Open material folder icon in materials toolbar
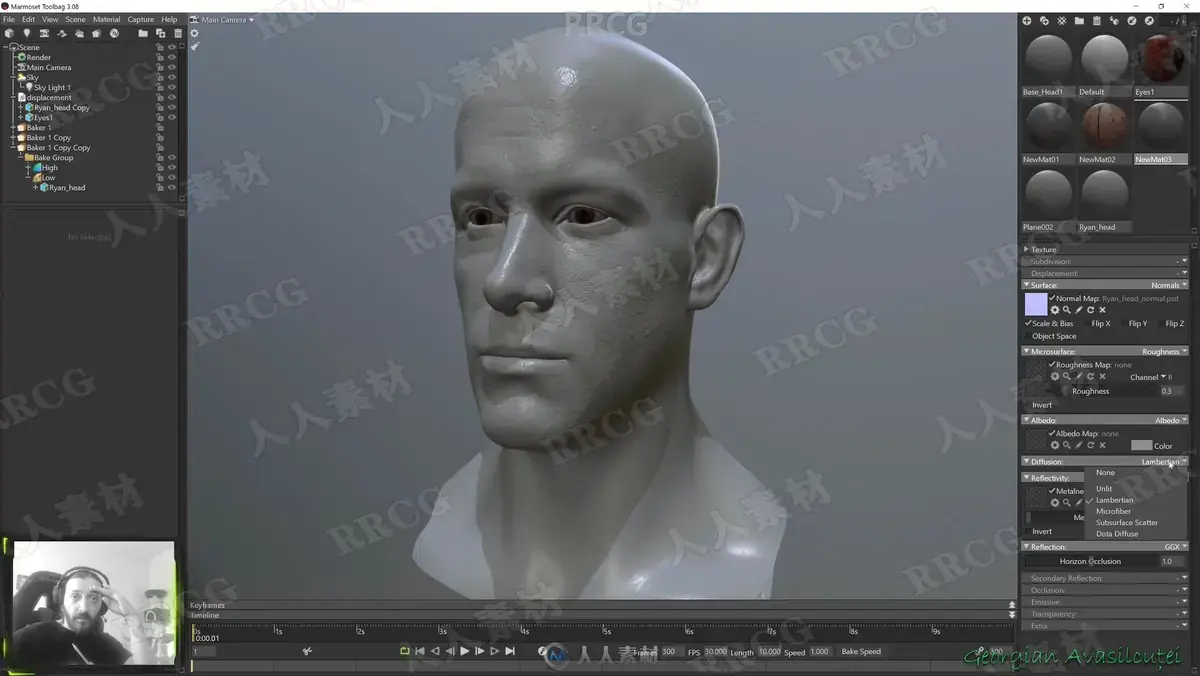1200x676 pixels. (x=1079, y=21)
